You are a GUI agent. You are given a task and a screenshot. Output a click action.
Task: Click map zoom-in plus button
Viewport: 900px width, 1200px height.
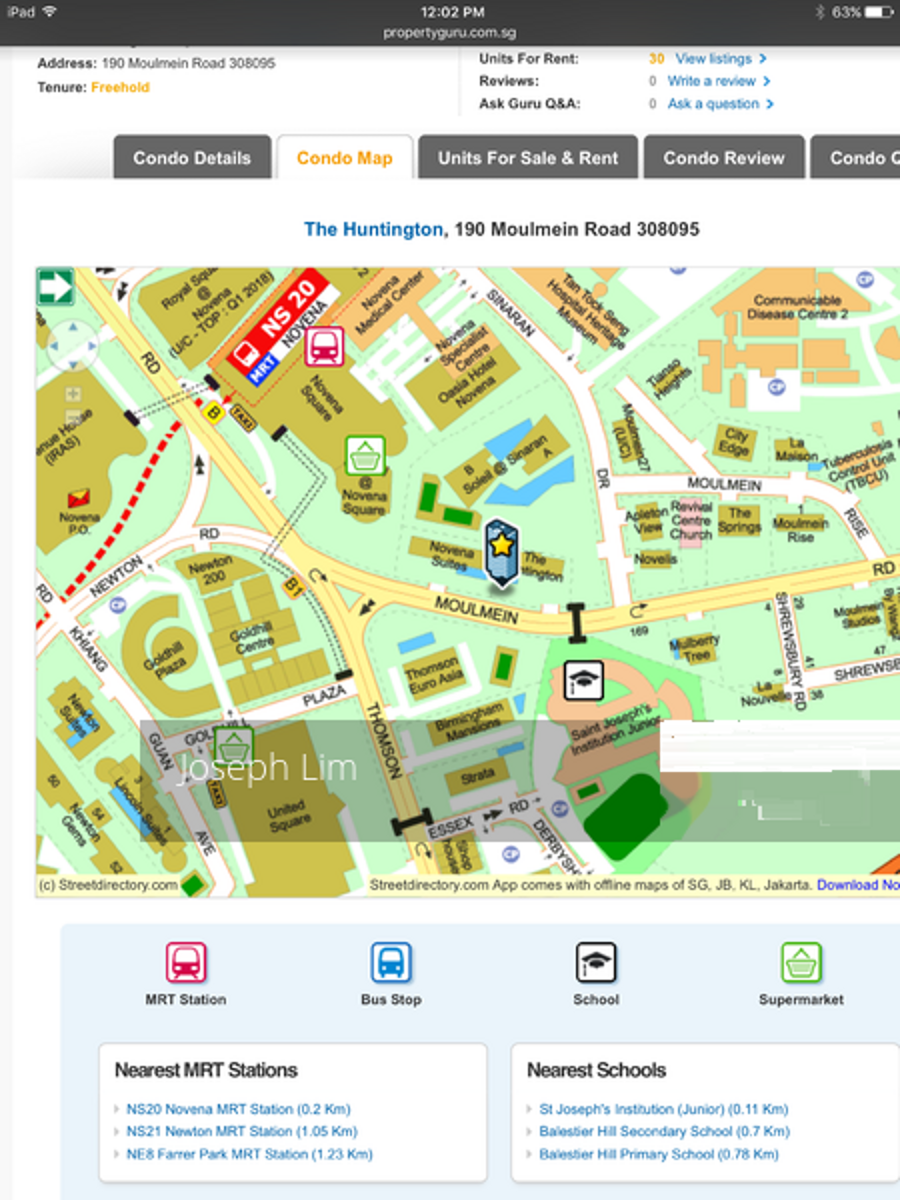(72, 394)
